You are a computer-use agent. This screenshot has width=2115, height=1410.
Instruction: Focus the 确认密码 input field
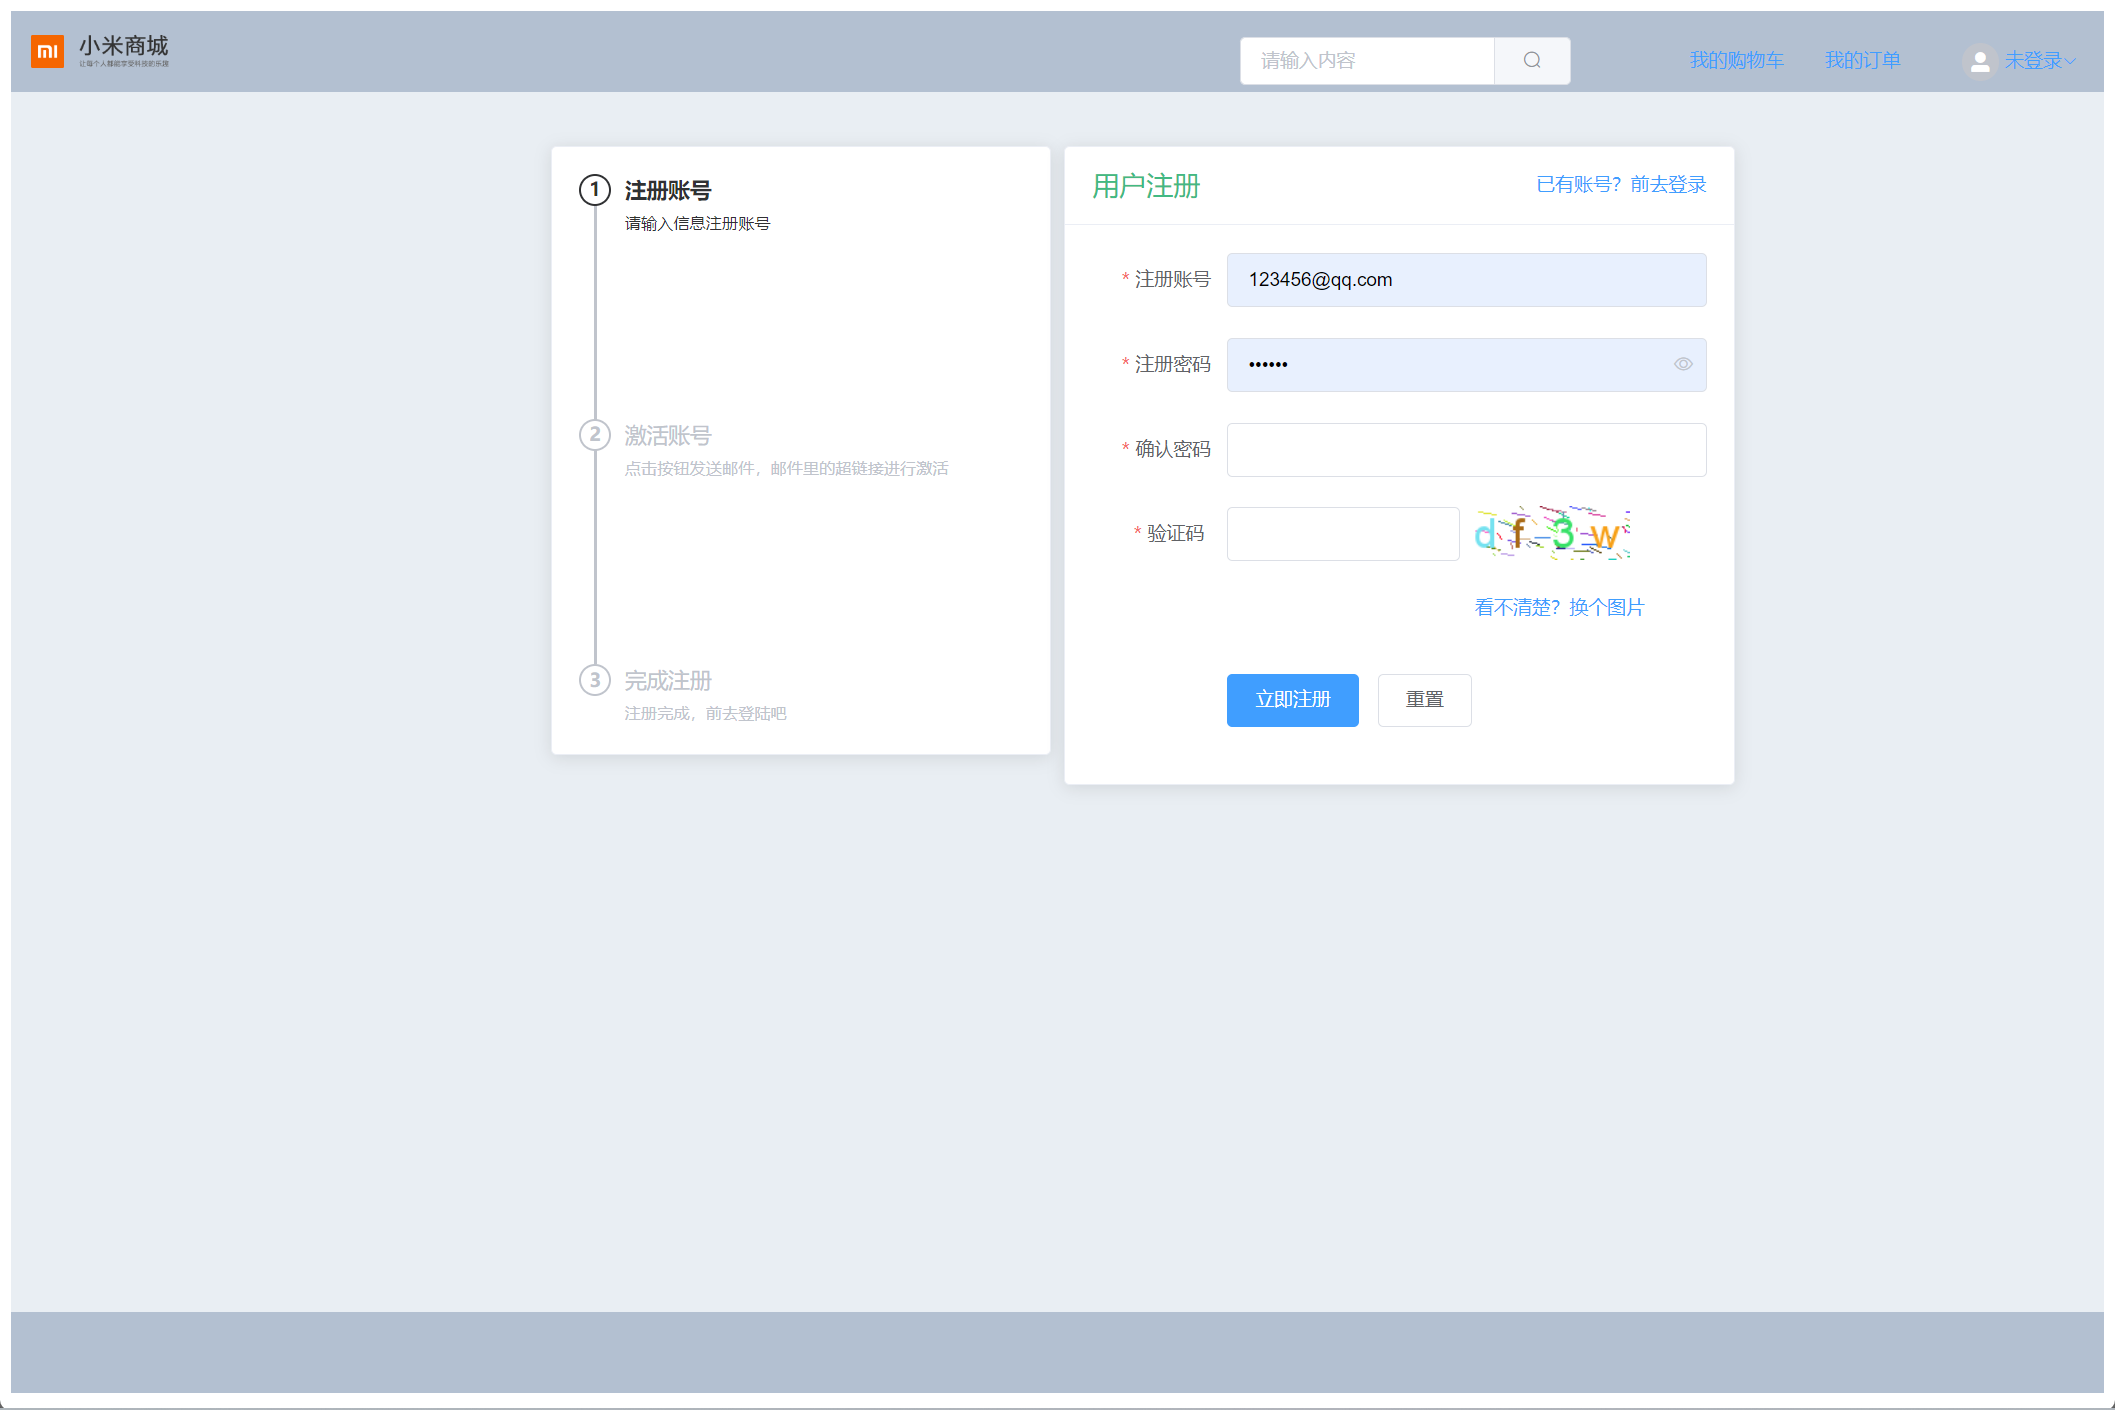pos(1465,450)
